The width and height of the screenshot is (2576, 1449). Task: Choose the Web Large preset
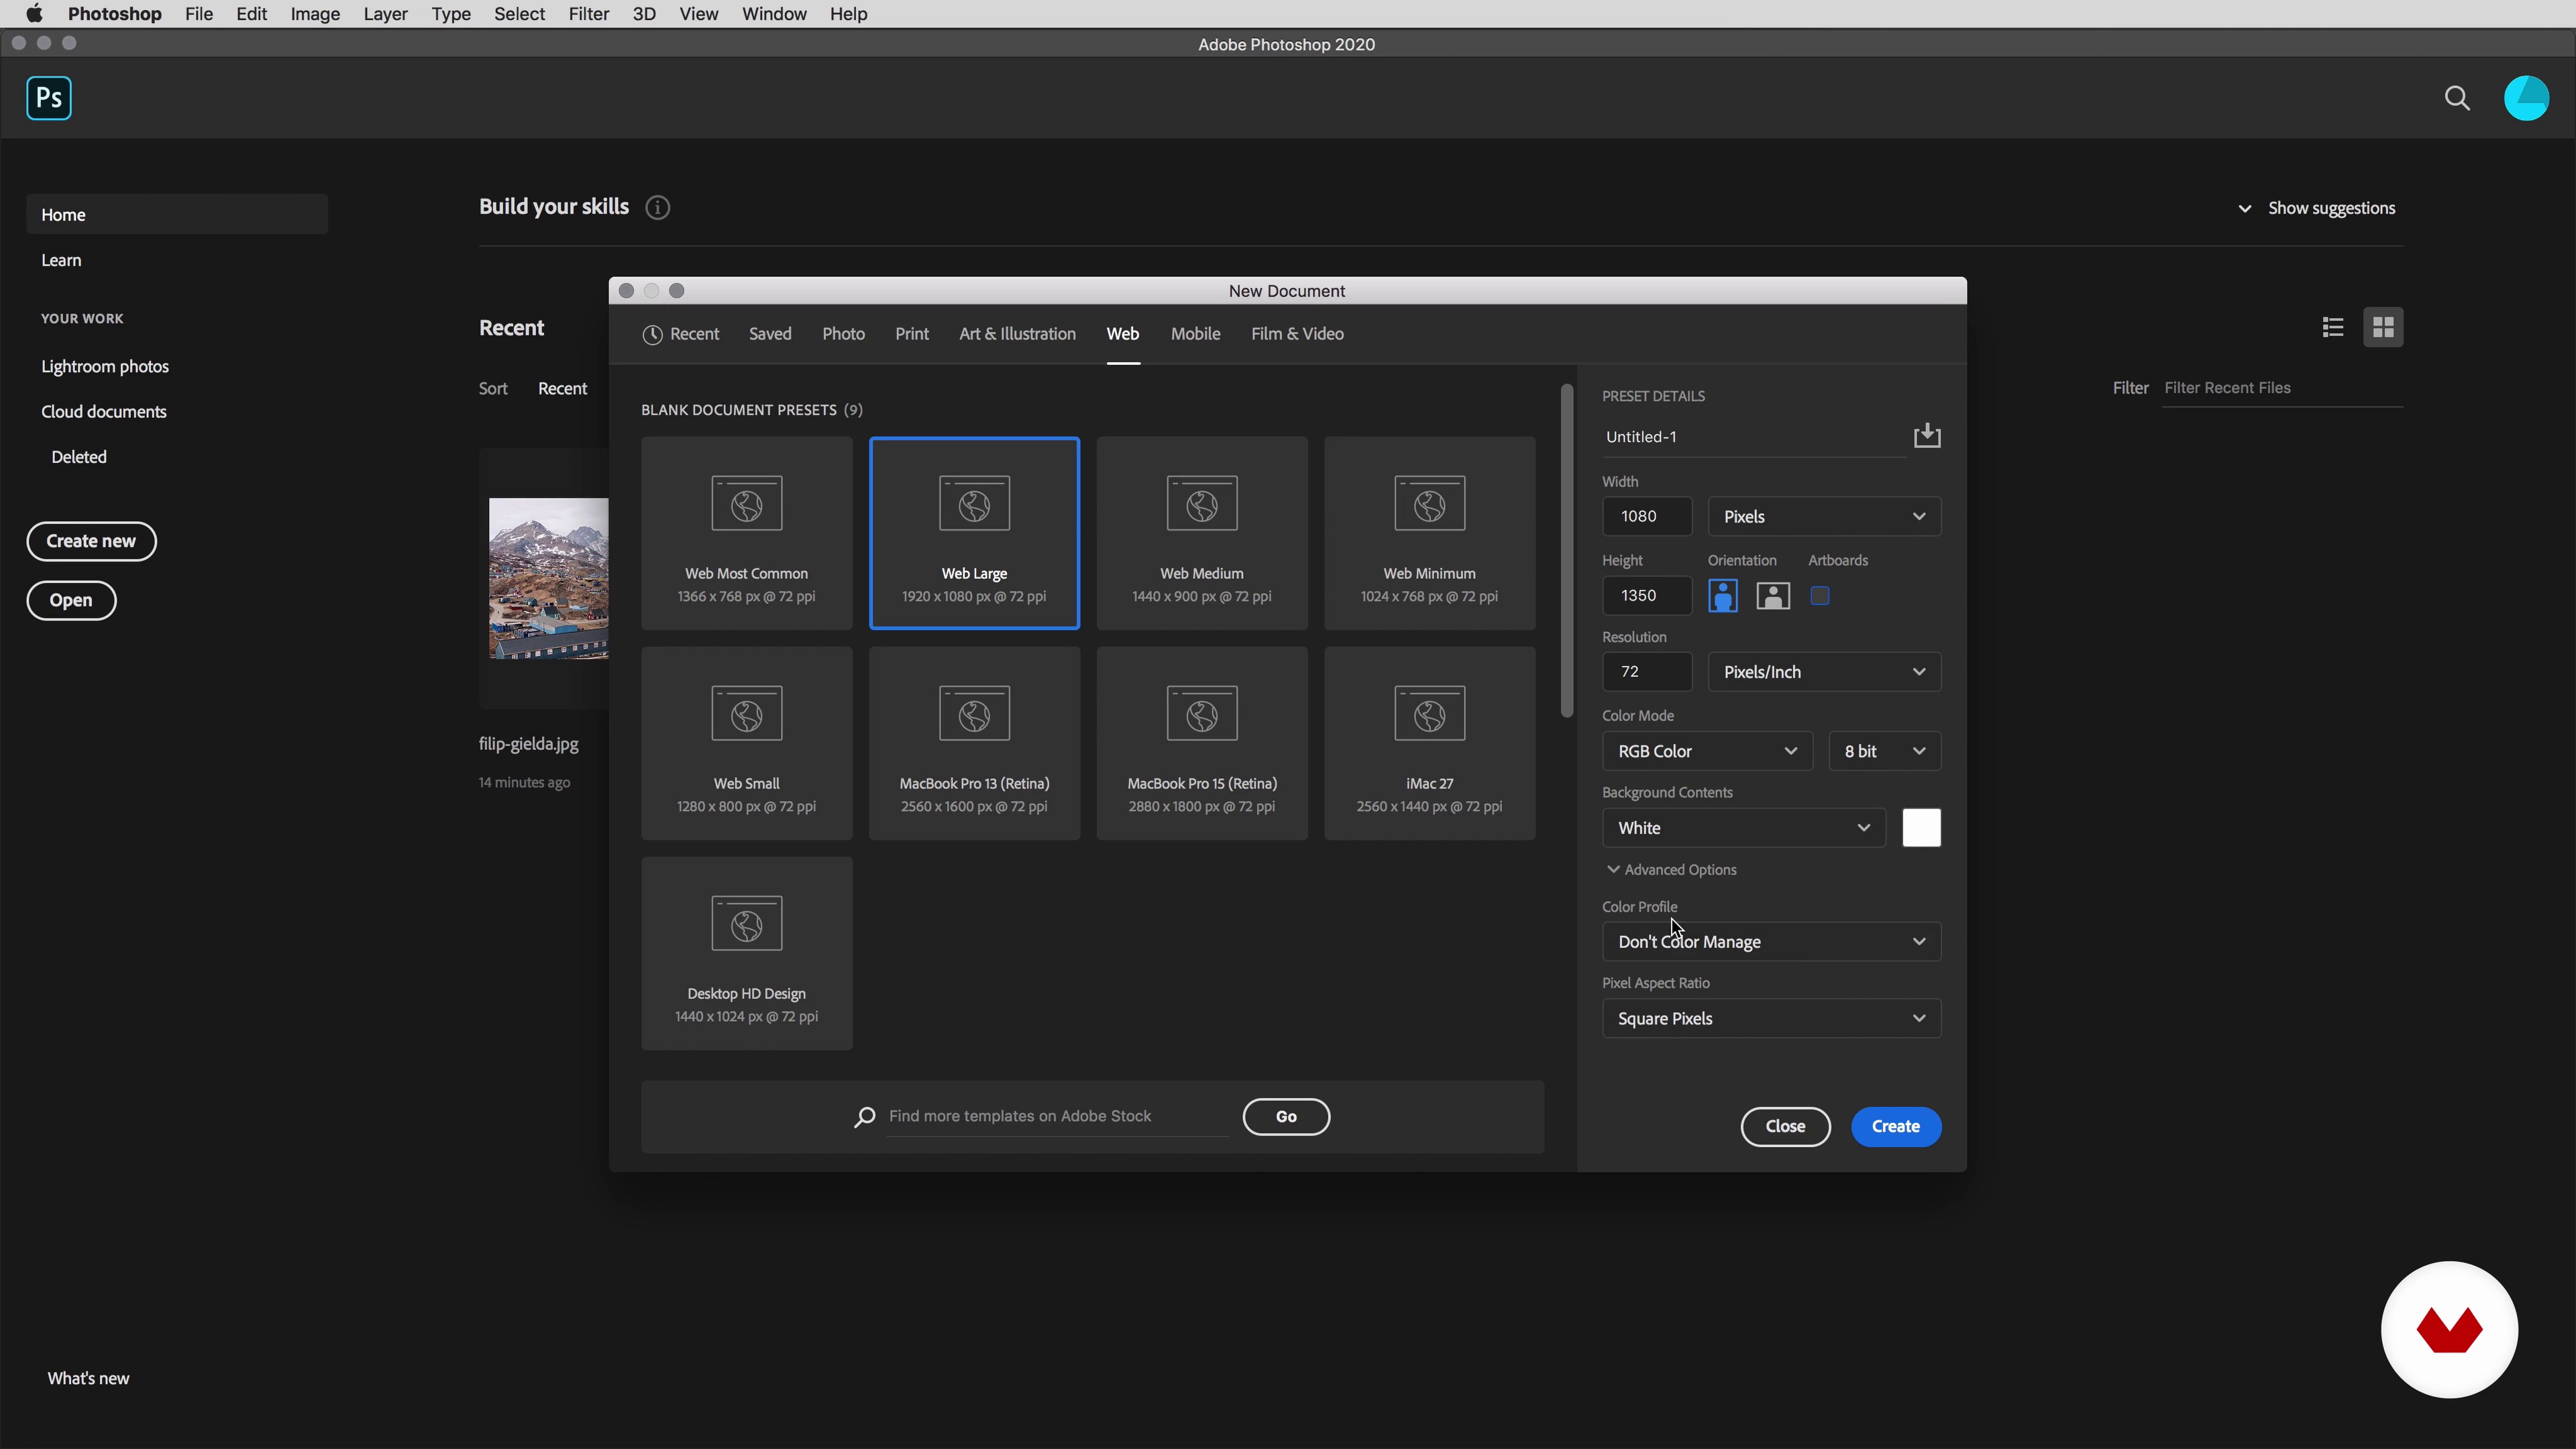point(974,533)
